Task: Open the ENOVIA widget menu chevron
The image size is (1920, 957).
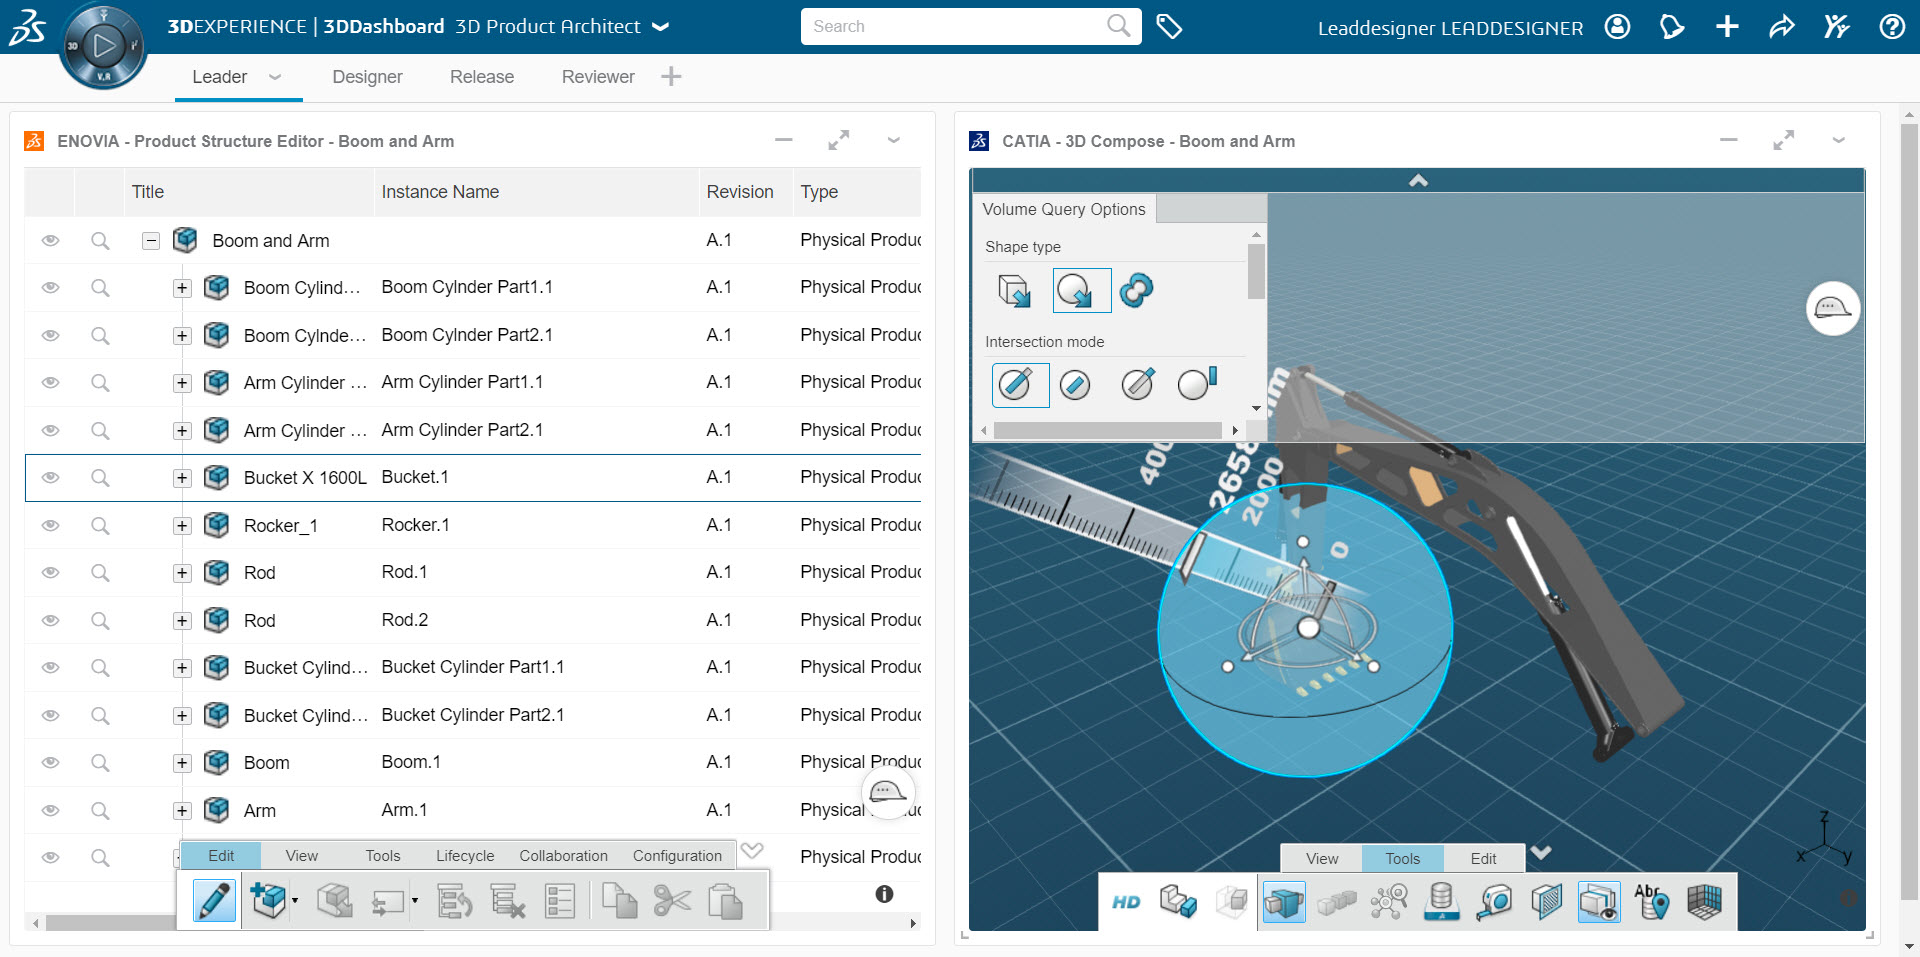Action: (894, 141)
